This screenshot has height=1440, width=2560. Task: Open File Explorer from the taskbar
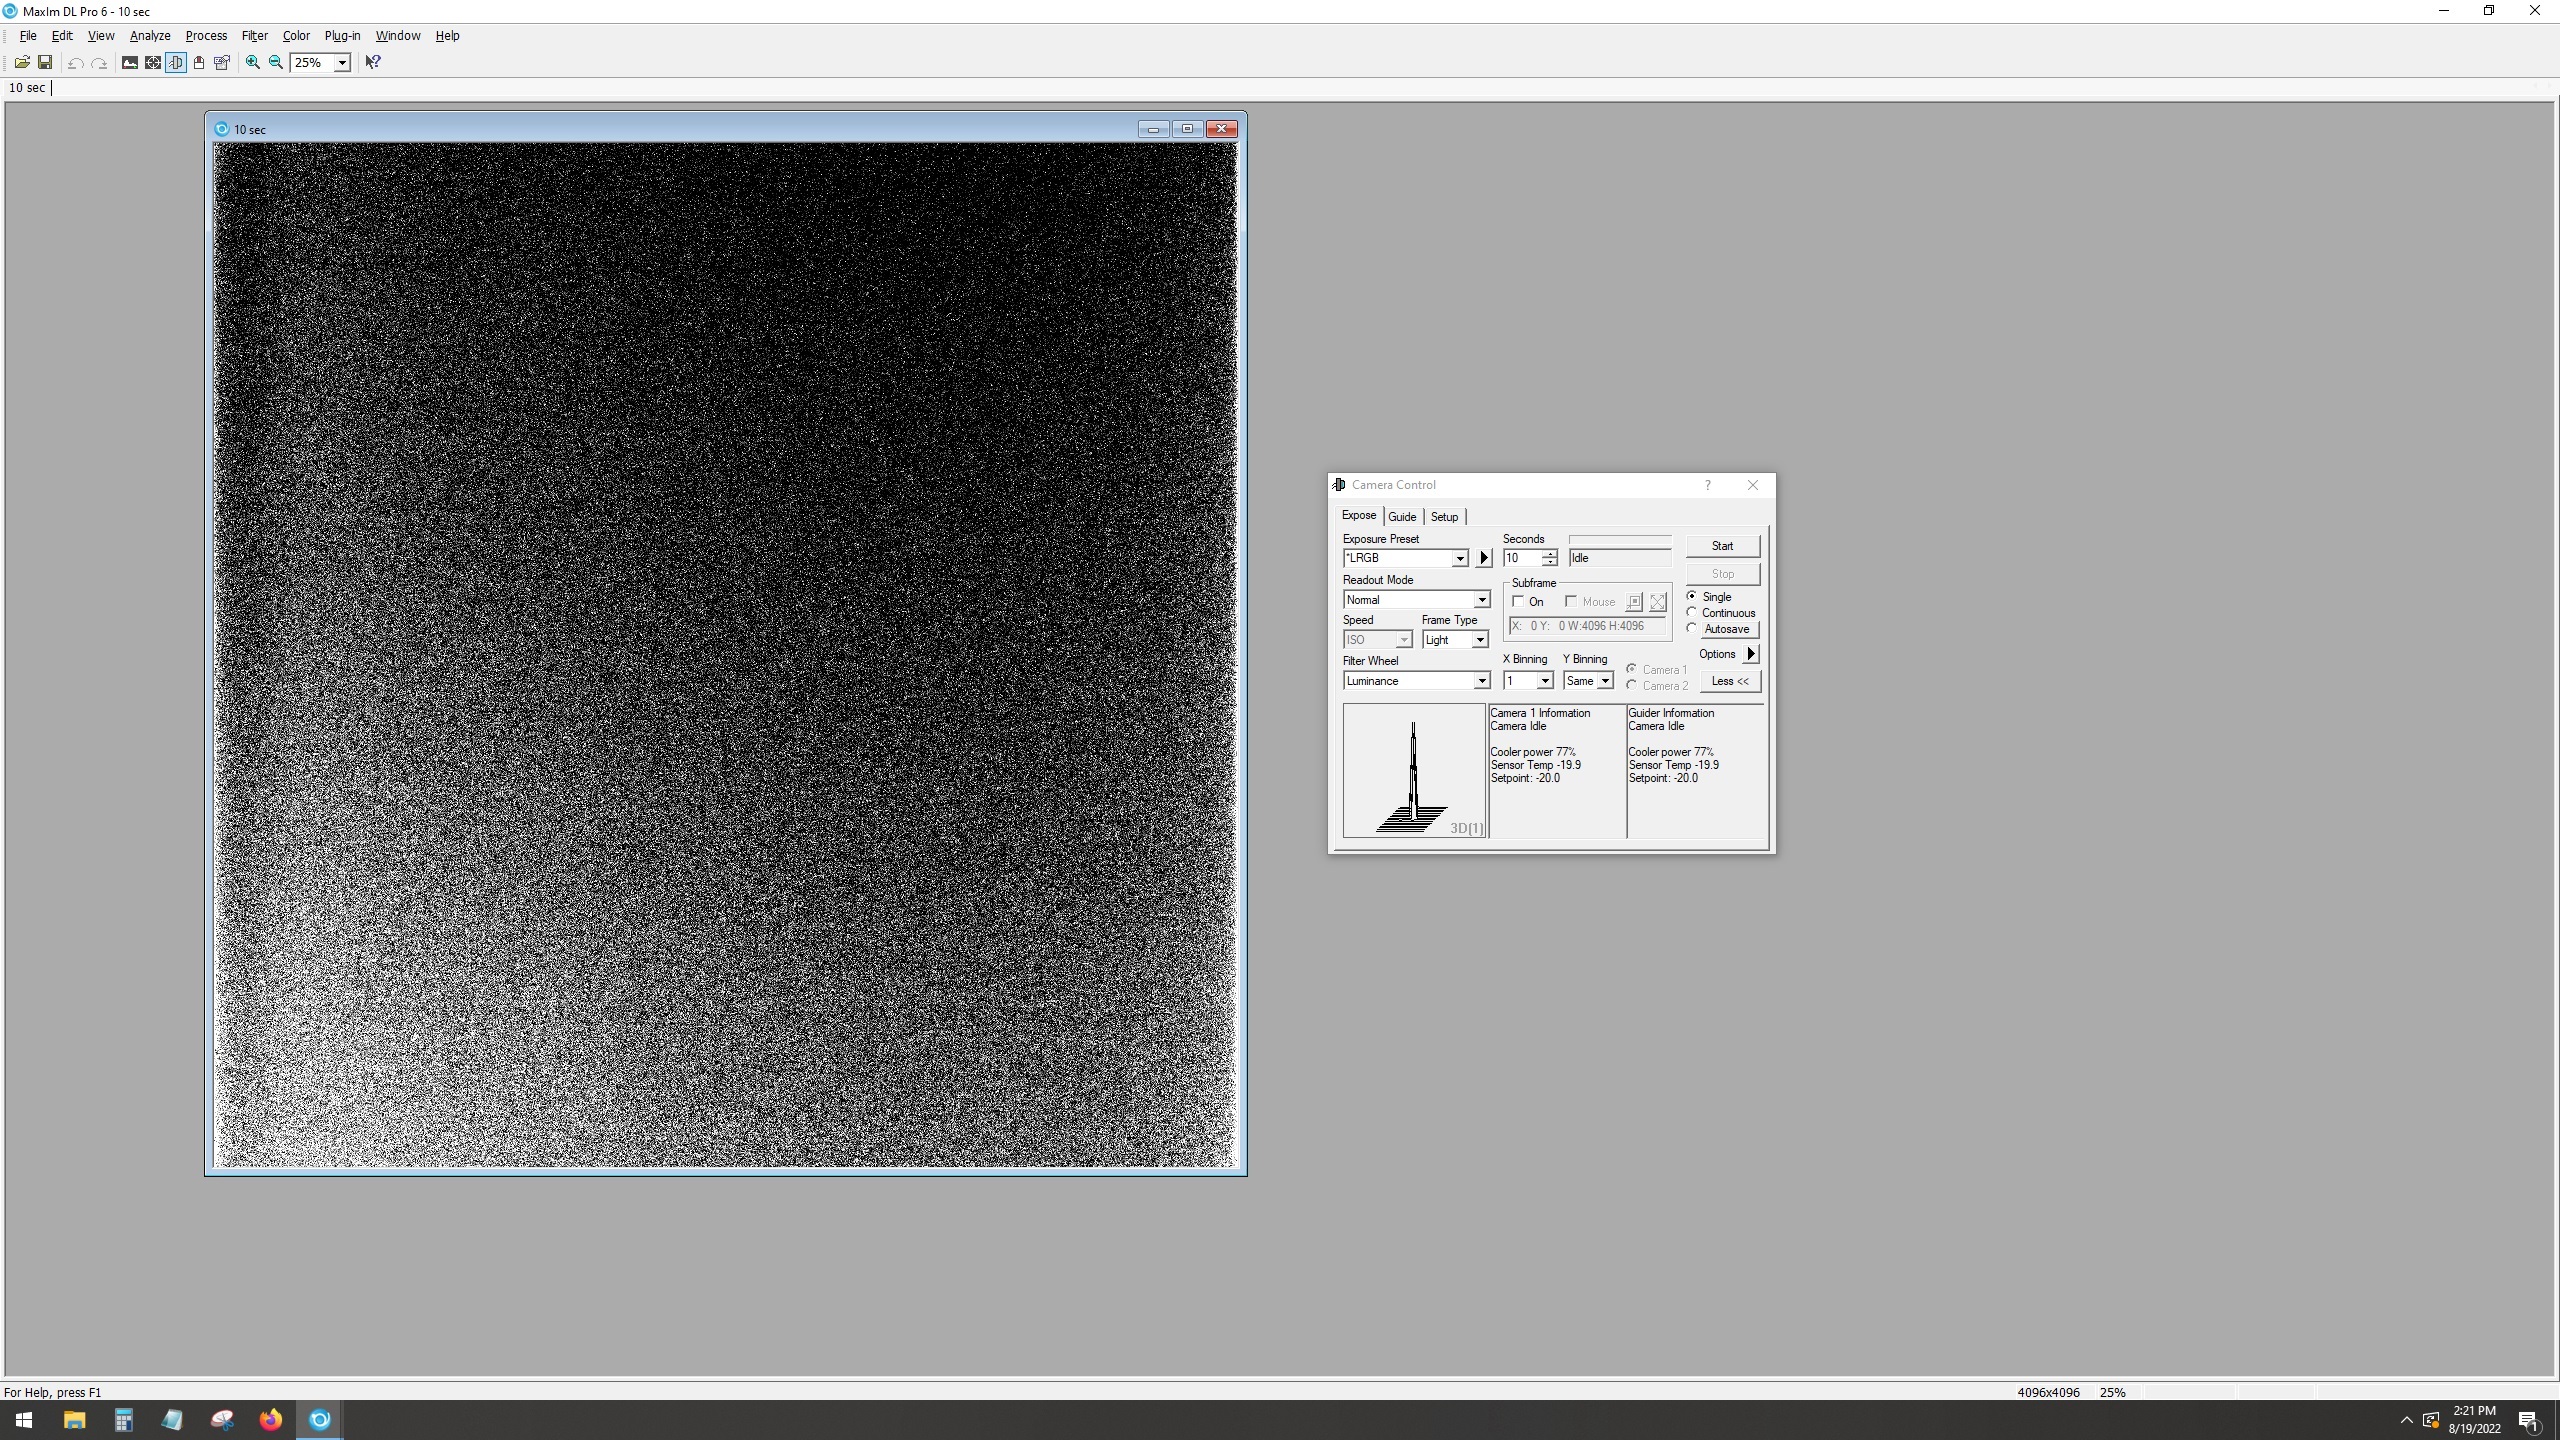(74, 1420)
